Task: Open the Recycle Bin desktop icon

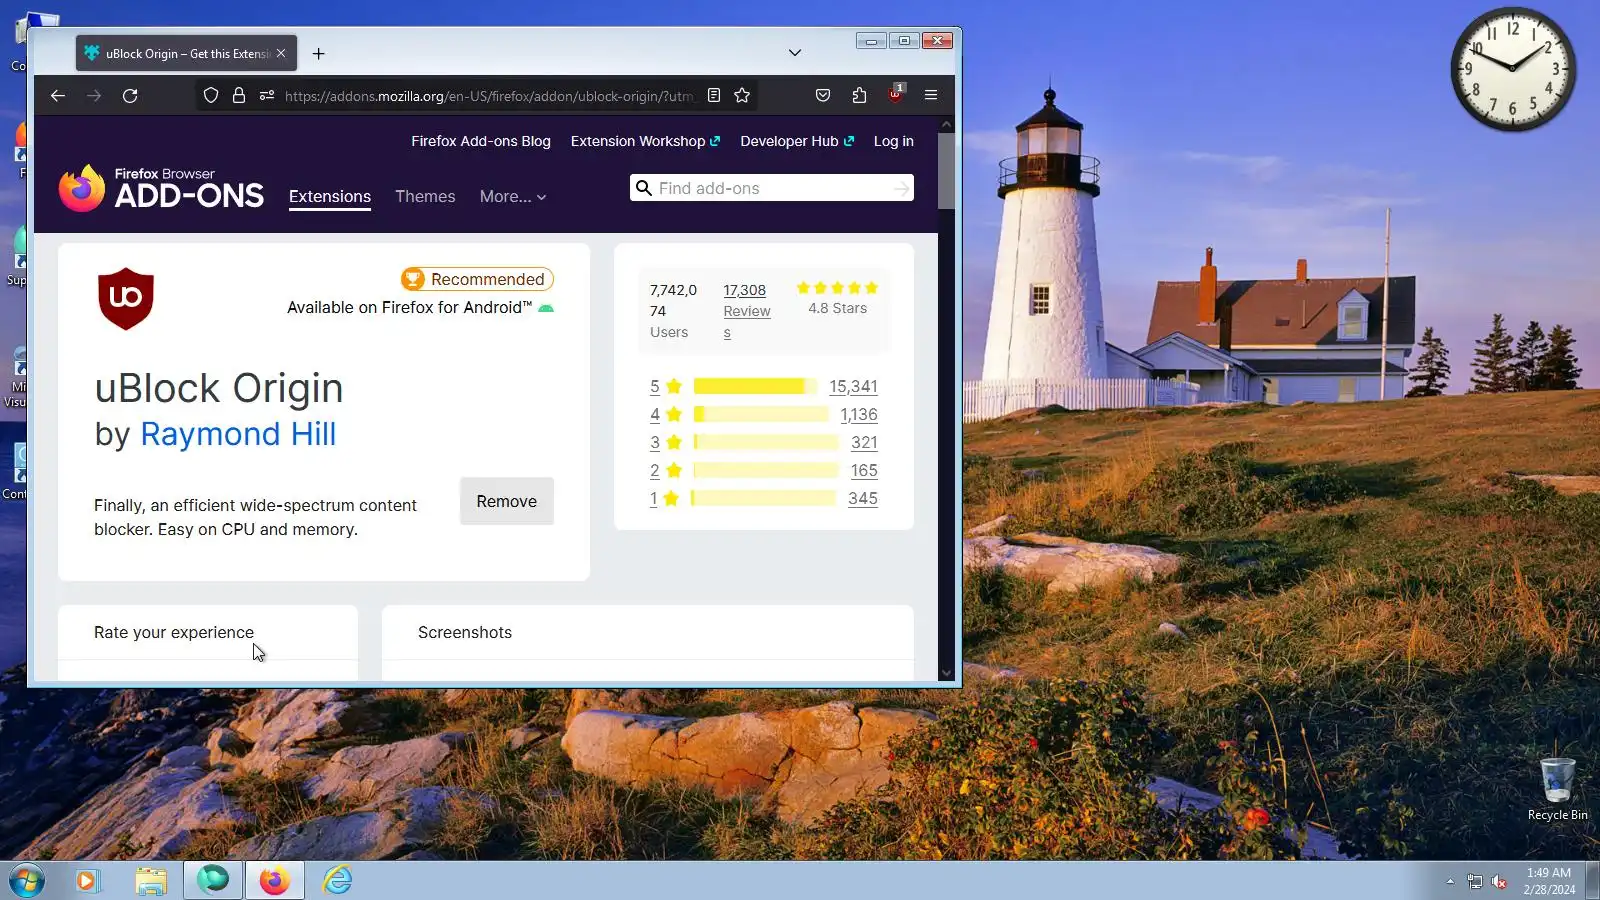Action: point(1557,789)
